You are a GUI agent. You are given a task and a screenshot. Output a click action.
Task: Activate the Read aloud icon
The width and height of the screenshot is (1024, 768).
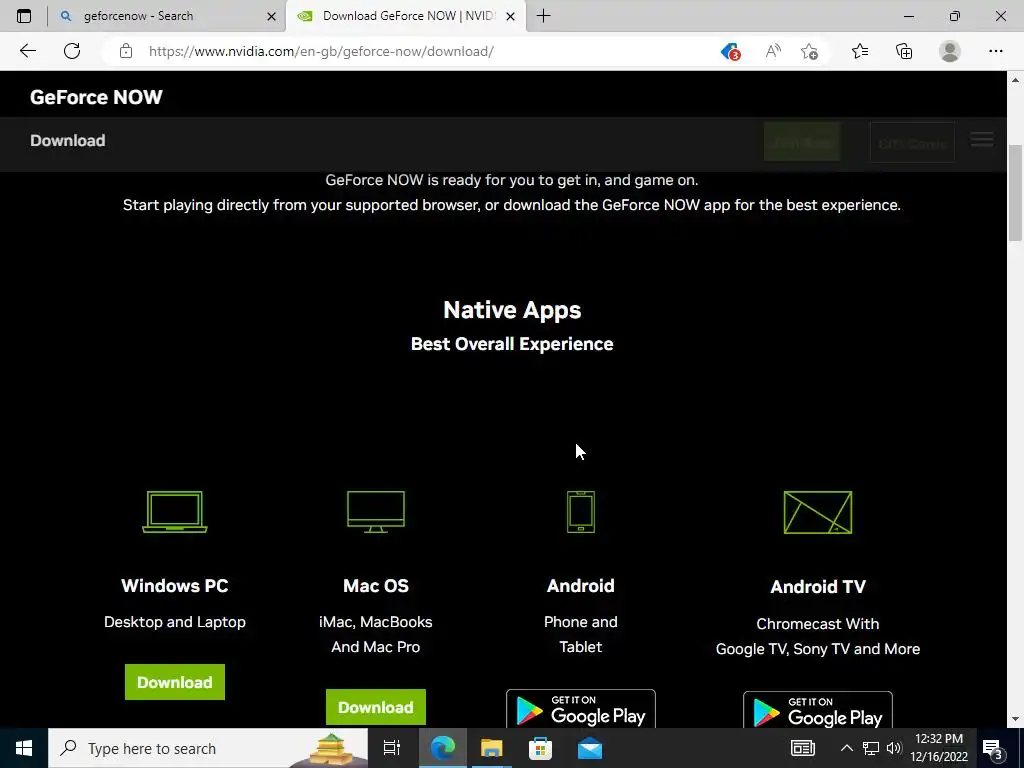point(773,51)
